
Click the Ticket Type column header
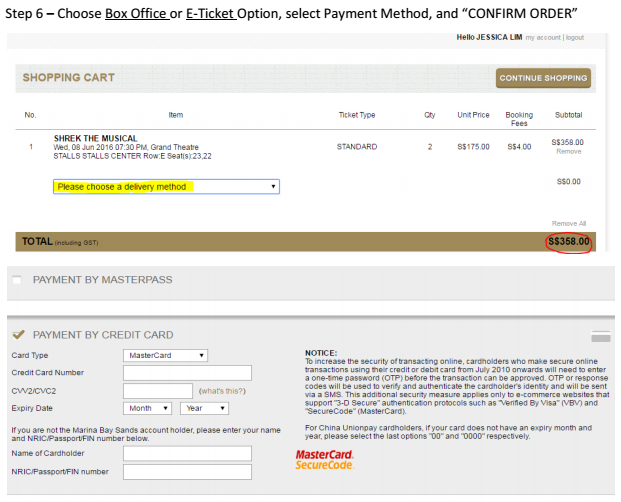click(357, 115)
